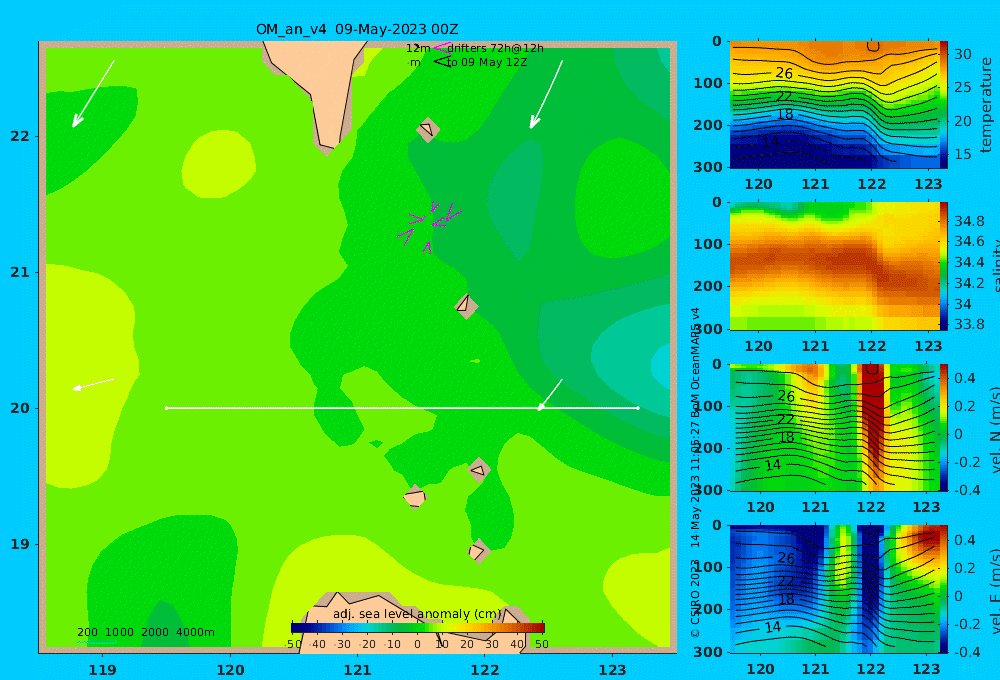Click the '18' contour label in vel. N panel
Screen dimensions: 1000x680
pos(786,437)
